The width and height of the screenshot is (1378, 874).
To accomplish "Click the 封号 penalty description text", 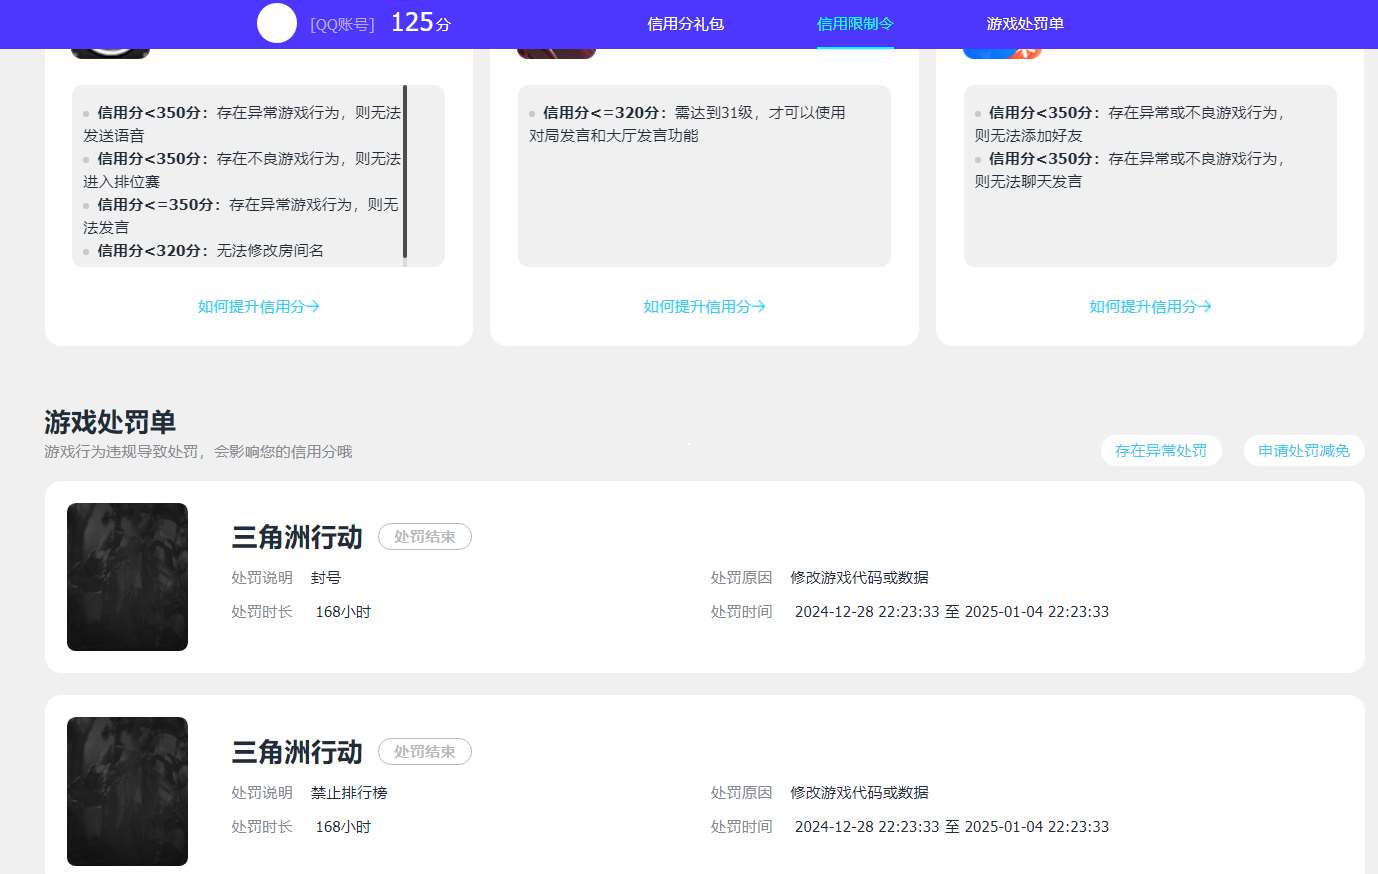I will pyautogui.click(x=326, y=577).
